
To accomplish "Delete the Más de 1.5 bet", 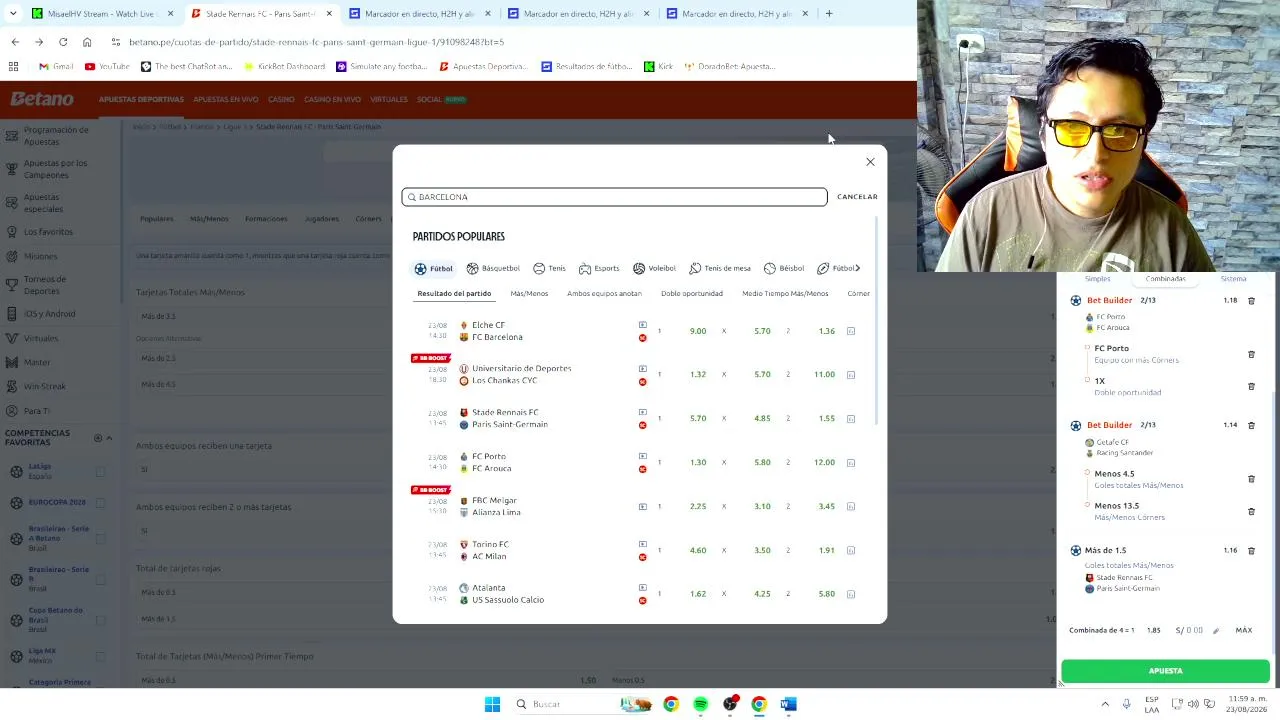I will 1251,550.
